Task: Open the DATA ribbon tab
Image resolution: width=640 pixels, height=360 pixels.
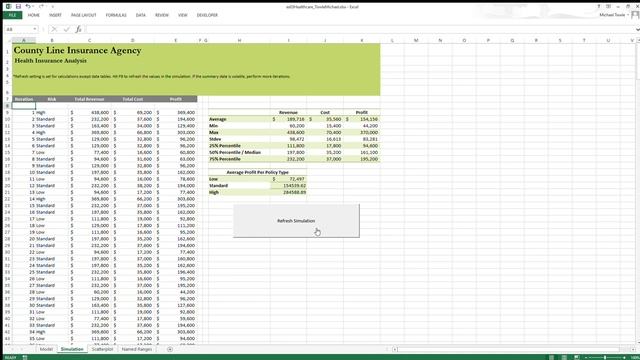Action: tap(140, 15)
